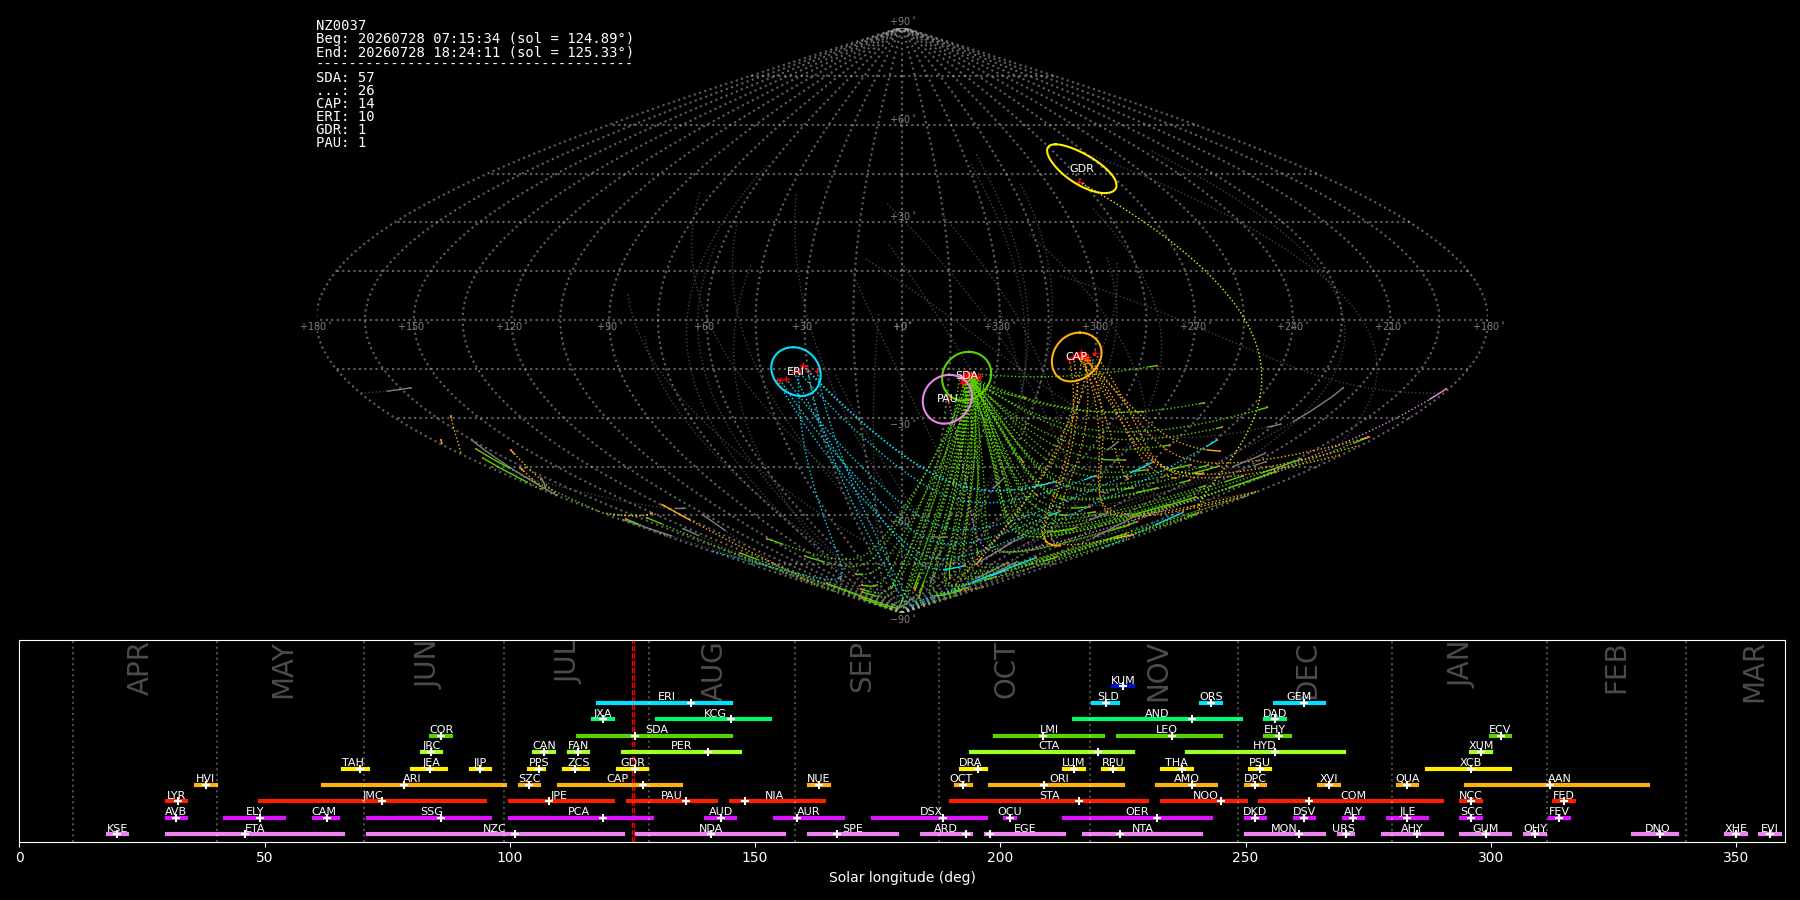1800x900 pixels.
Task: Select the JXA shower label in timeline
Action: (602, 714)
